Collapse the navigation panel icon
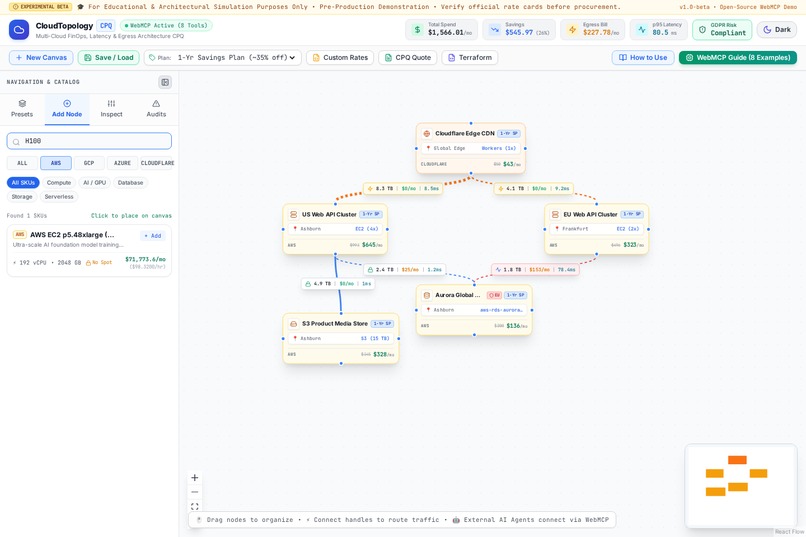The height and width of the screenshot is (537, 806). coord(165,82)
